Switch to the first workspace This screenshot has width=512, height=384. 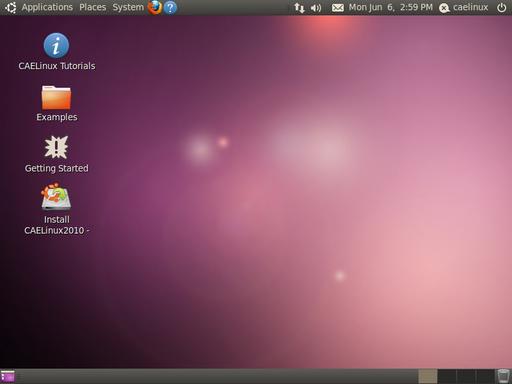point(428,377)
